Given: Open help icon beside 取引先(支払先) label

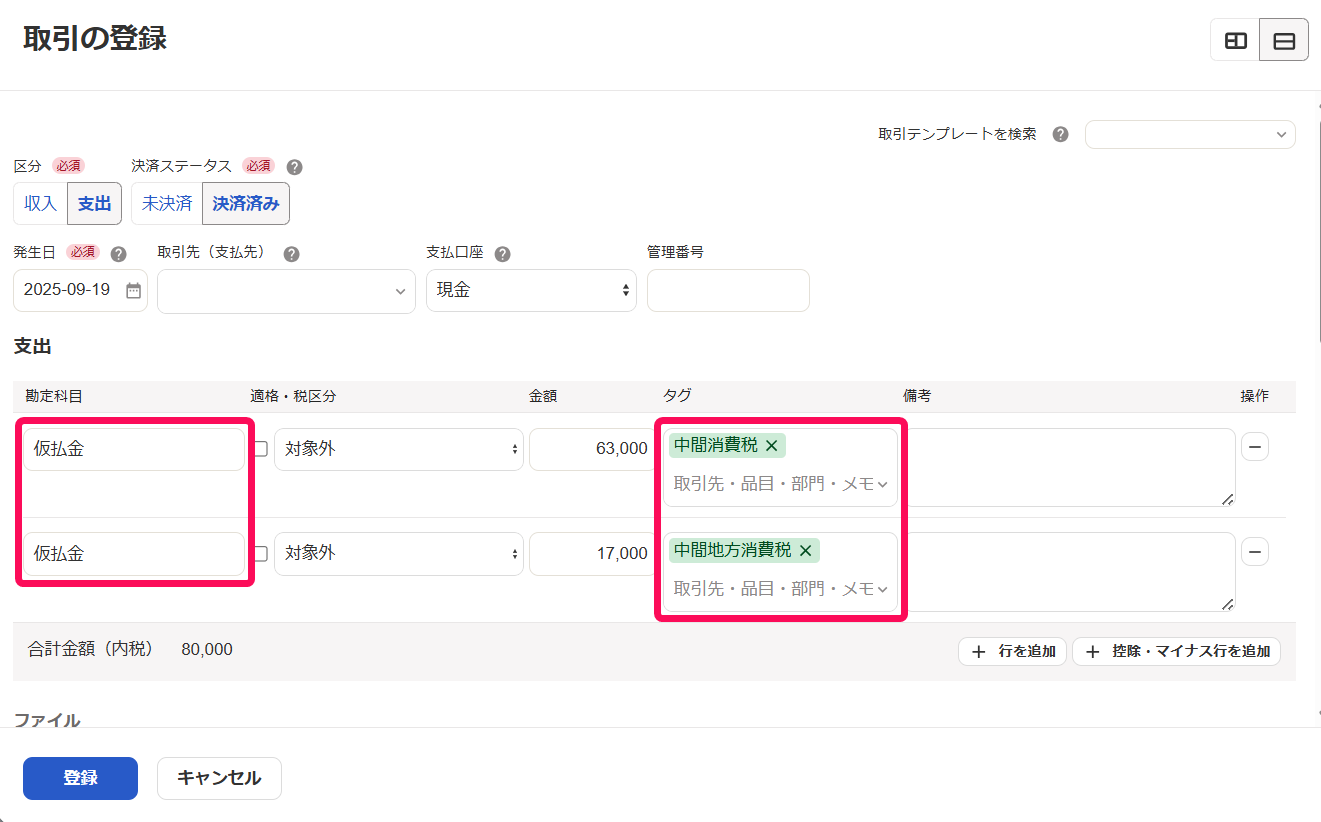Looking at the screenshot, I should 291,254.
